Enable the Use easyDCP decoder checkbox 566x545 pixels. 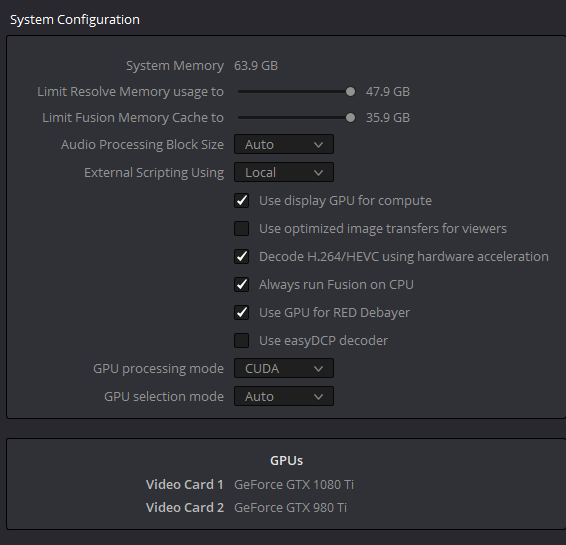tap(241, 340)
